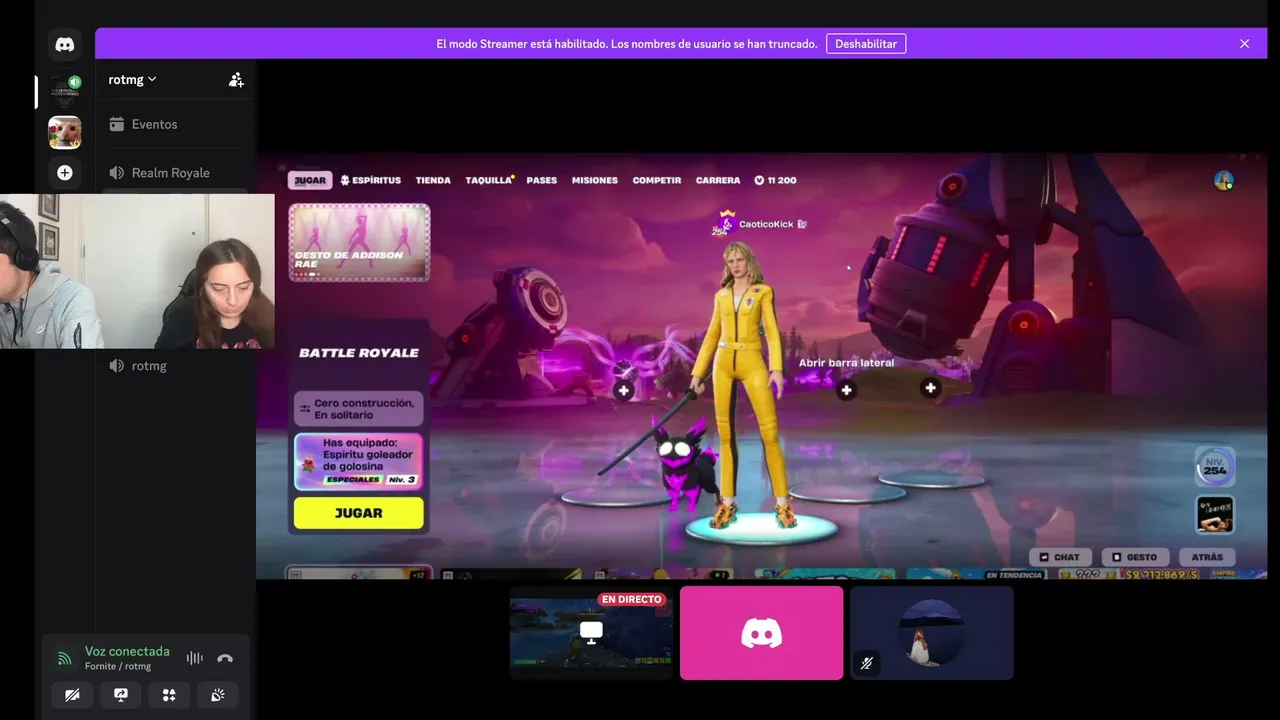Open the noise suppression waveform icon
1280x720 pixels.
(195, 658)
